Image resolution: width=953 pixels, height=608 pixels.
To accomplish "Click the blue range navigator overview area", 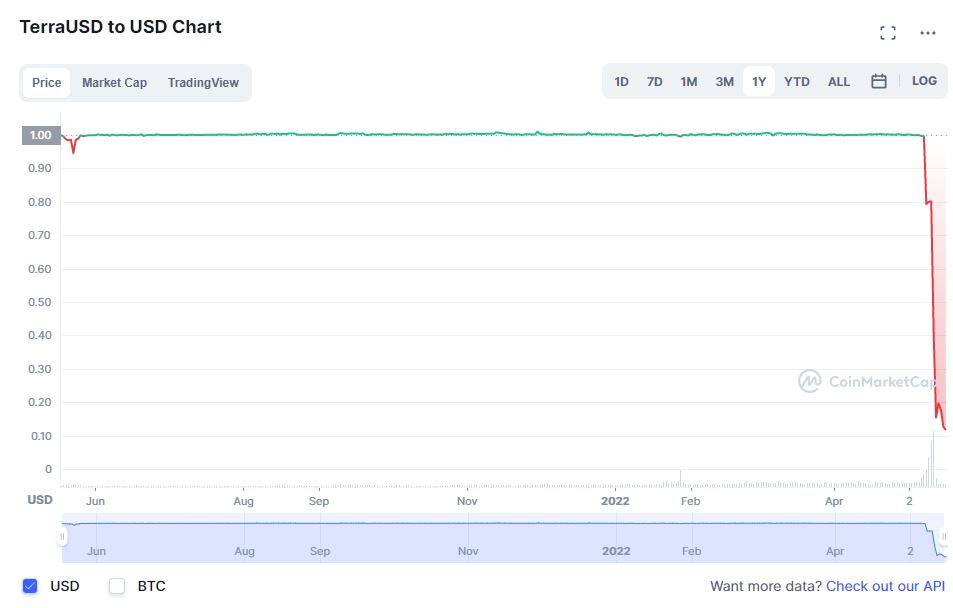I will pos(503,538).
